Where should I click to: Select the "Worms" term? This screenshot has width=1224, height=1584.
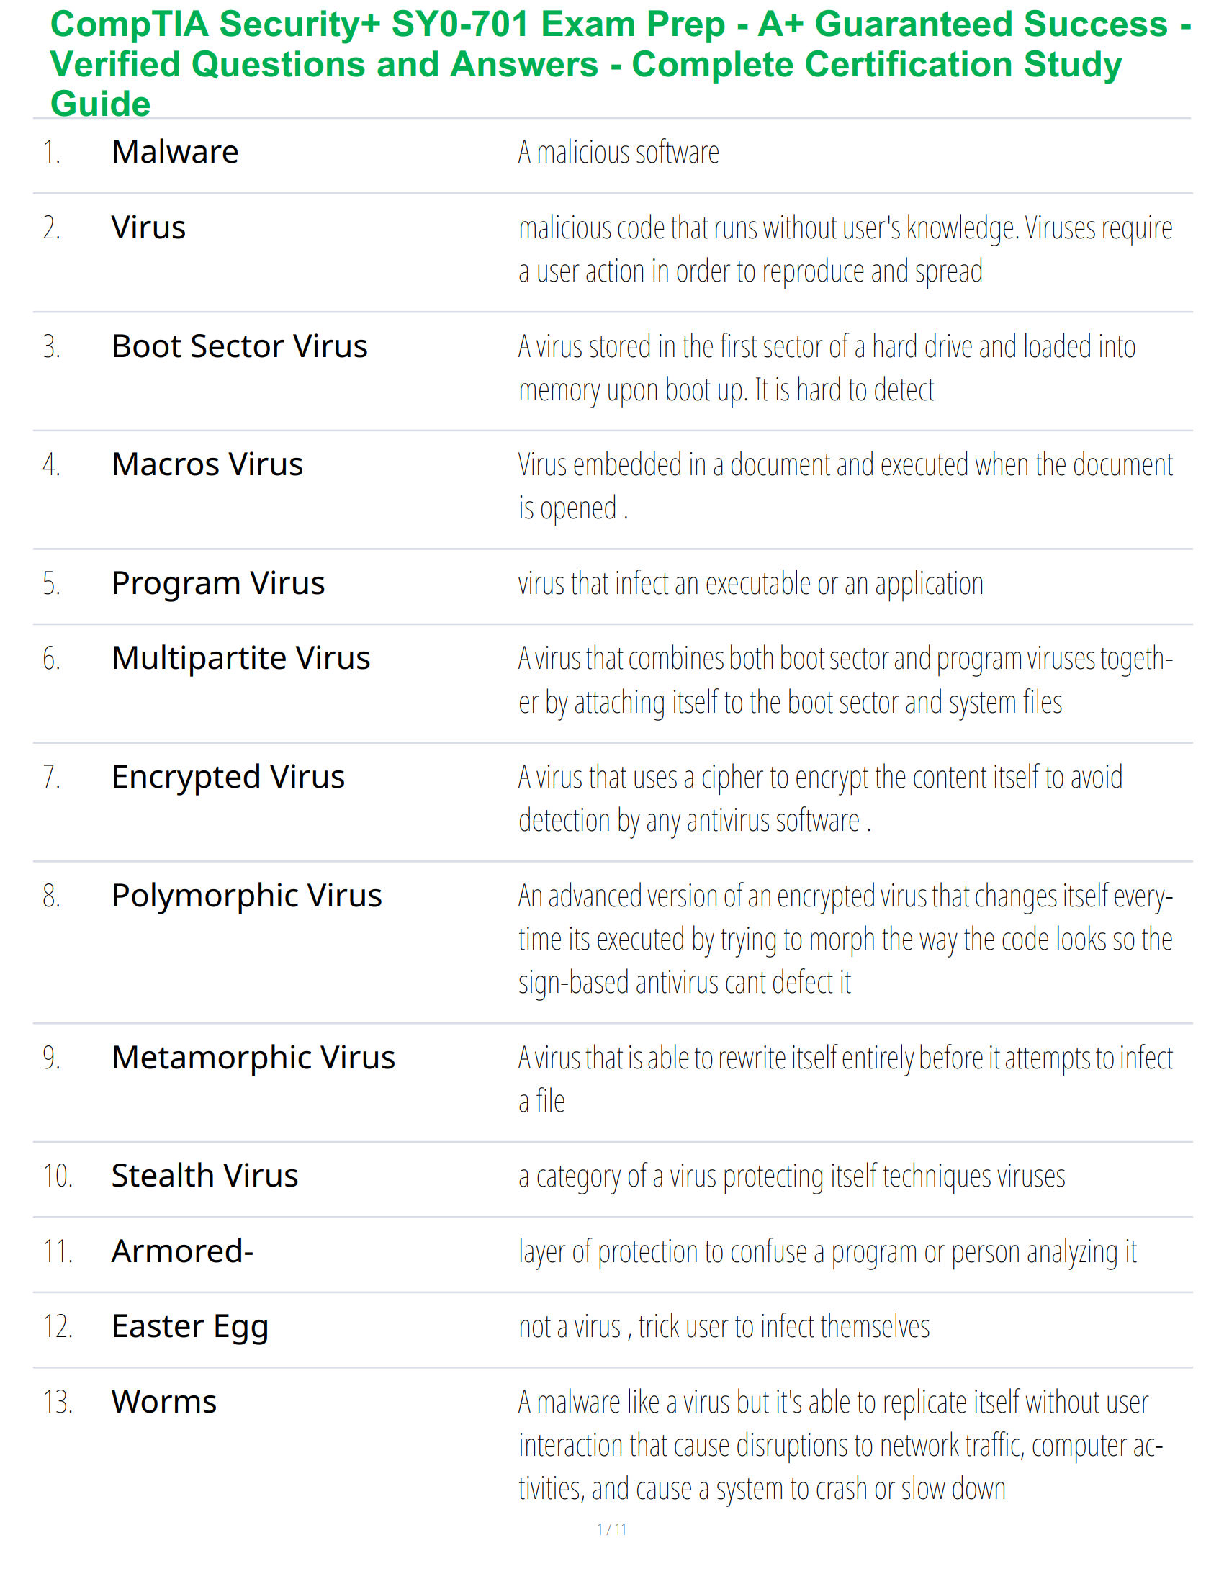(164, 1402)
